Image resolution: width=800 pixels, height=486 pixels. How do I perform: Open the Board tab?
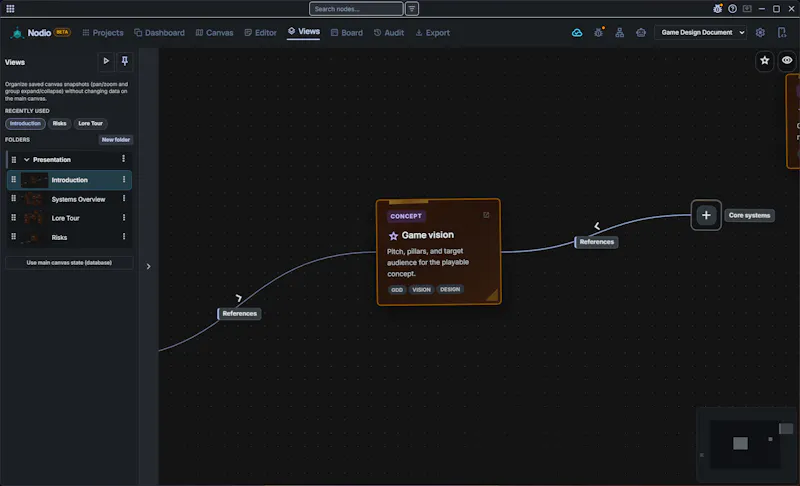click(x=346, y=33)
